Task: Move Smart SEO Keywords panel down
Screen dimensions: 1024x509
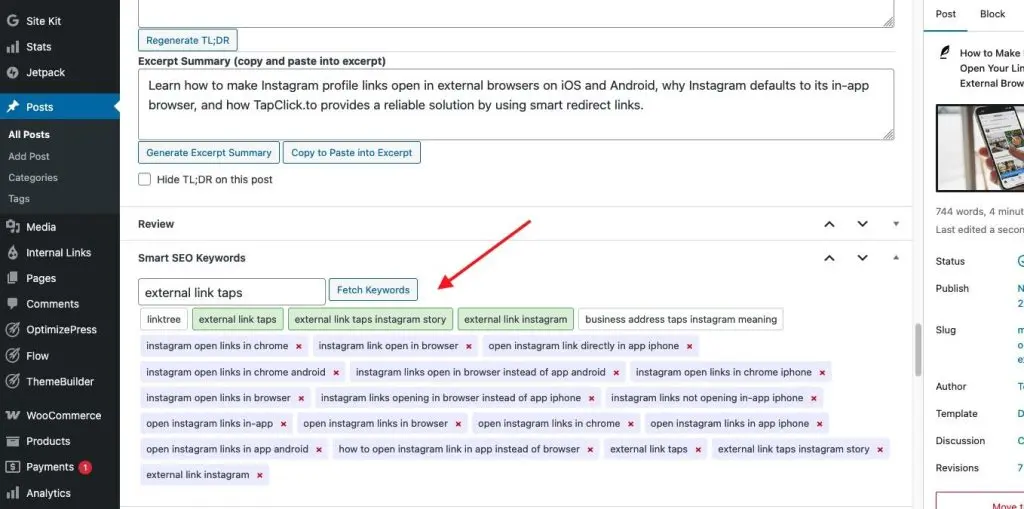Action: (x=863, y=258)
